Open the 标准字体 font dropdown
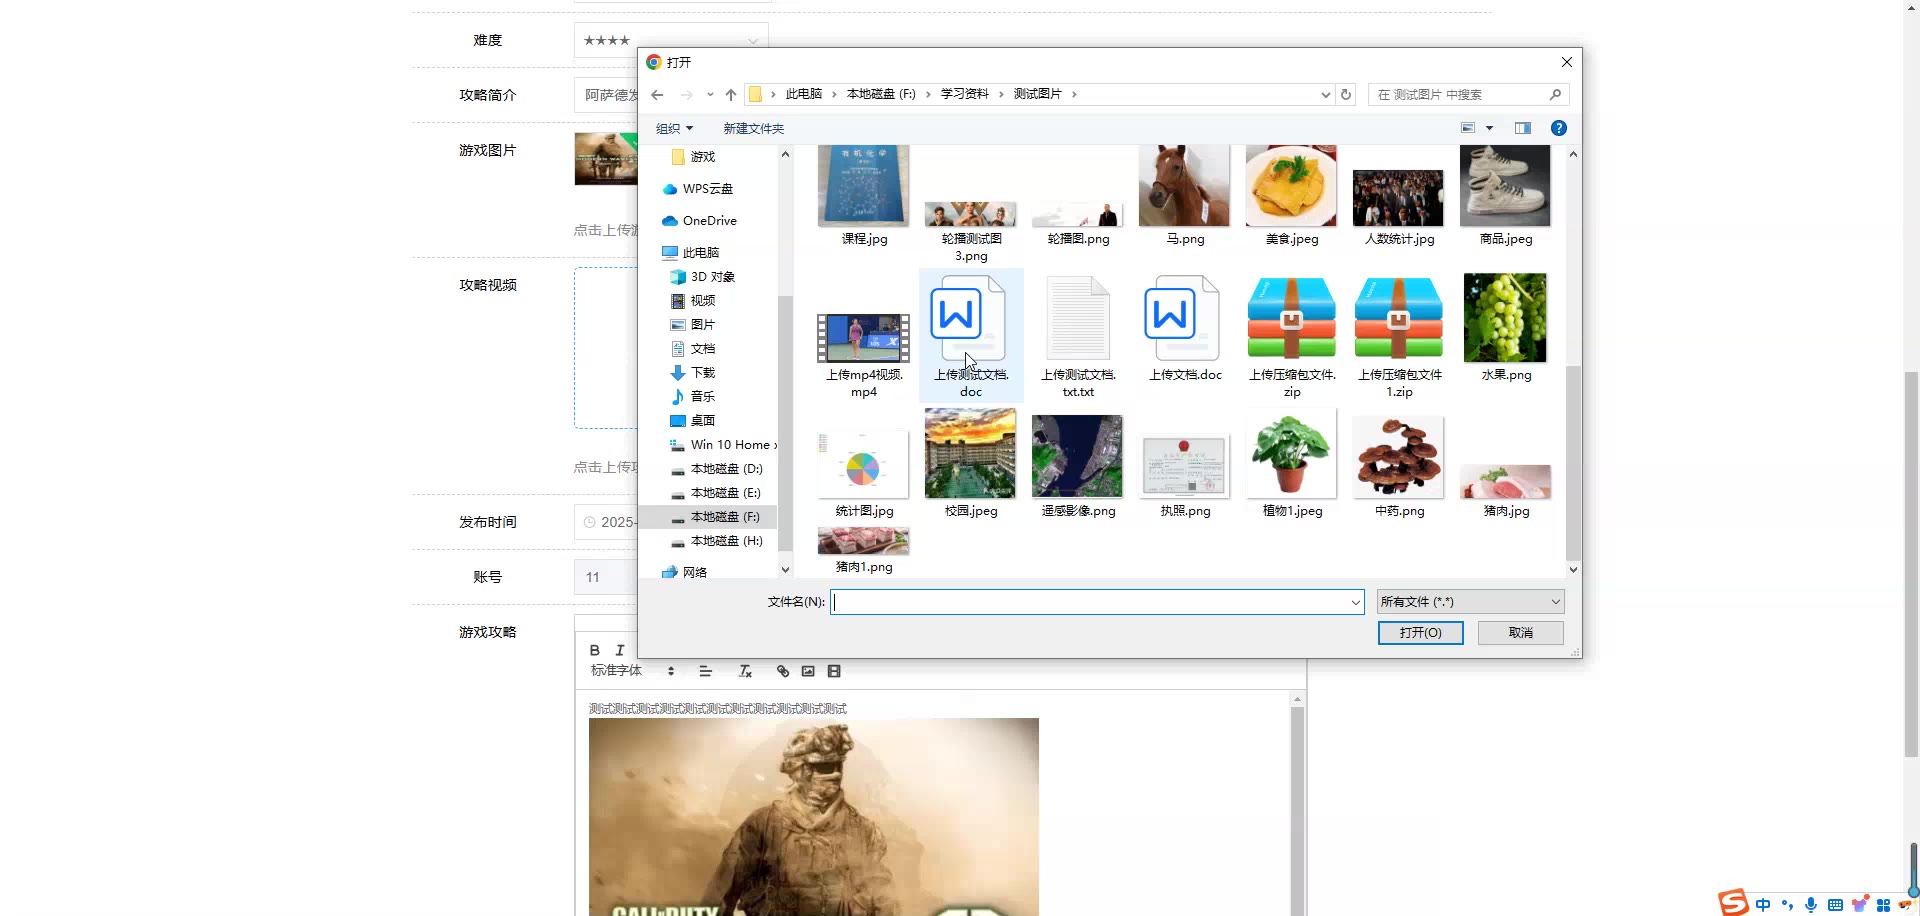The height and width of the screenshot is (916, 1920). [633, 671]
